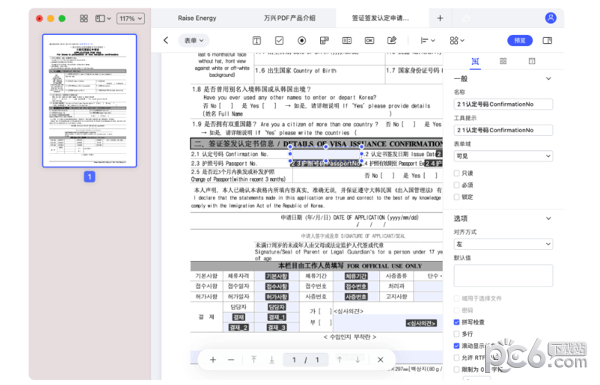Toggle the right properties panel icon
This screenshot has width=600, height=385.
tap(547, 40)
